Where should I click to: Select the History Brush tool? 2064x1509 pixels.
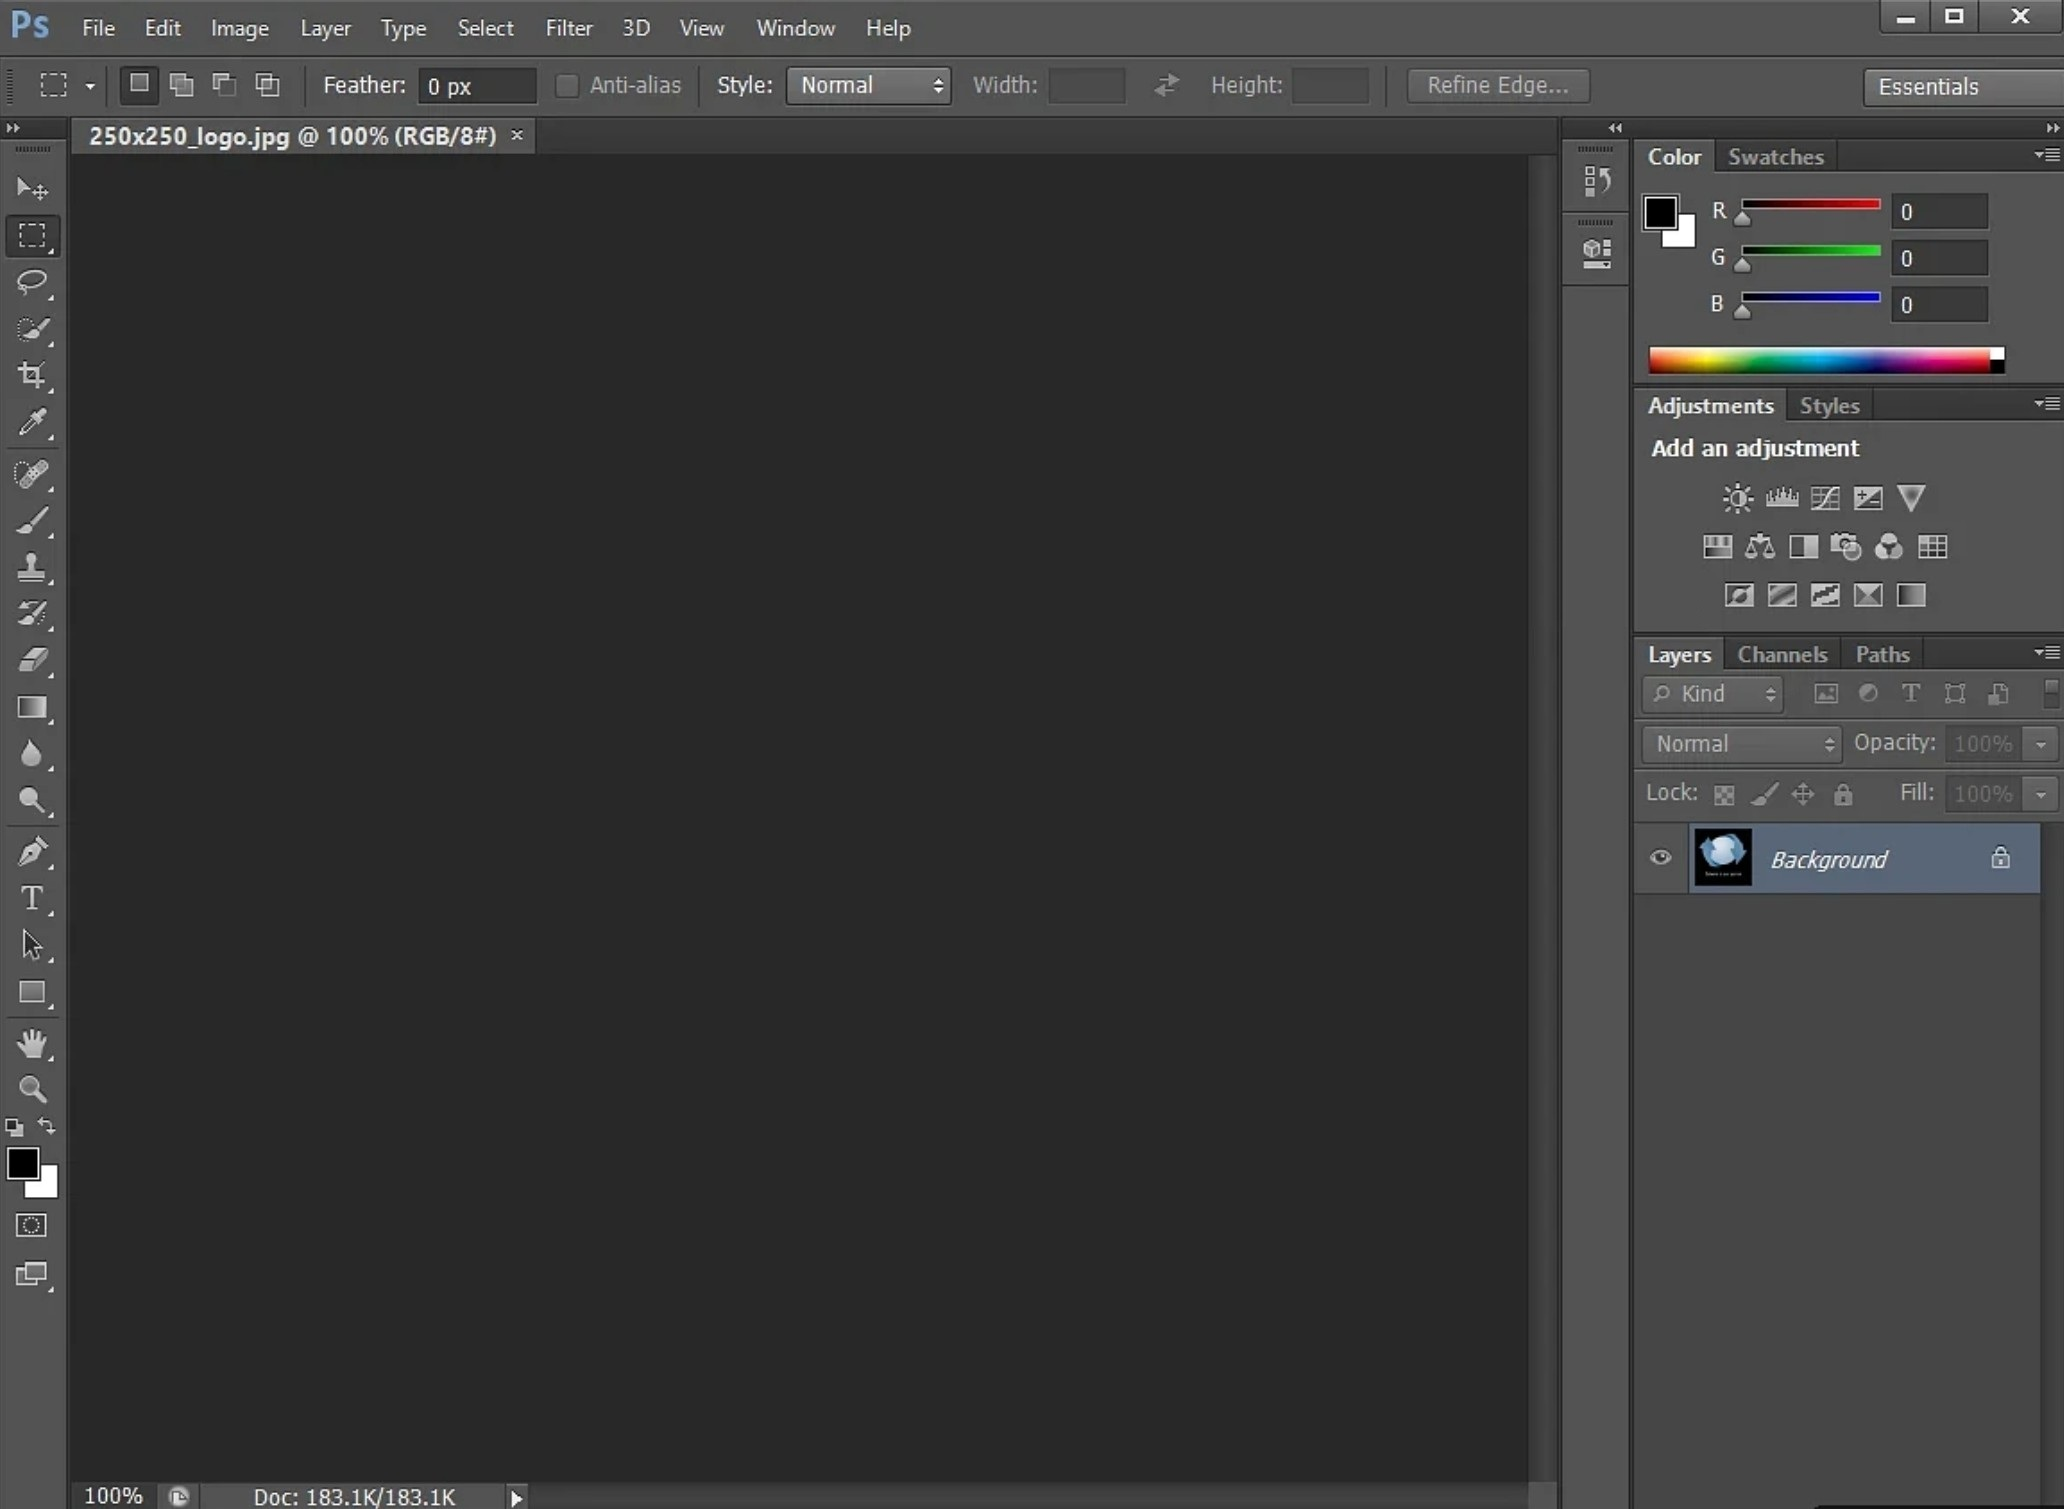pos(32,613)
